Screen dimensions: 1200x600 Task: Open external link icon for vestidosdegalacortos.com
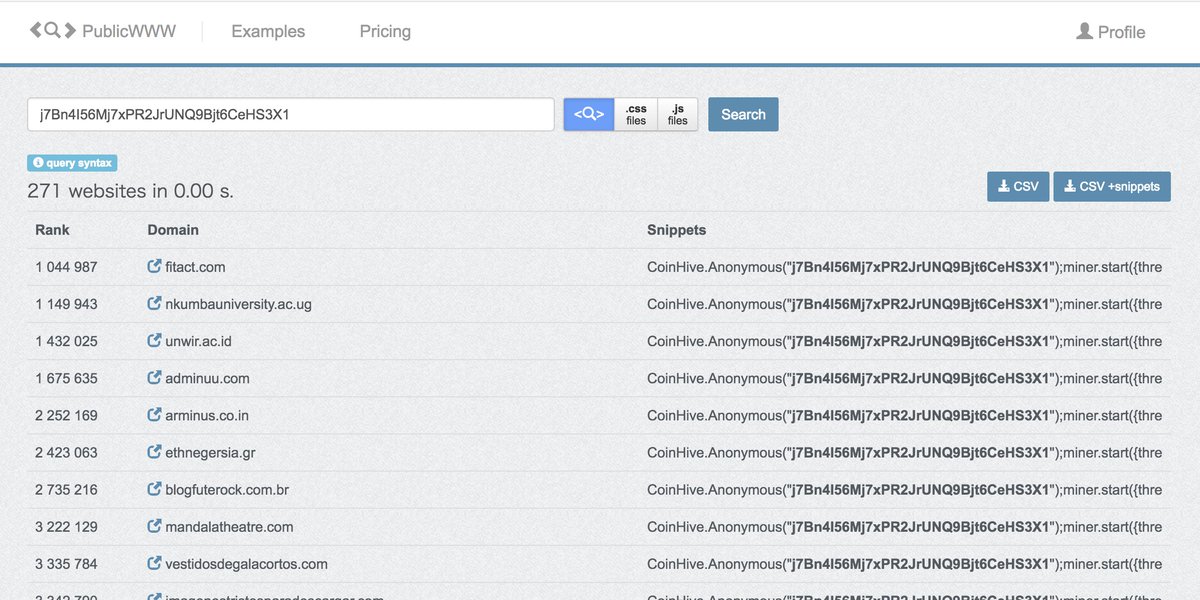coord(154,564)
